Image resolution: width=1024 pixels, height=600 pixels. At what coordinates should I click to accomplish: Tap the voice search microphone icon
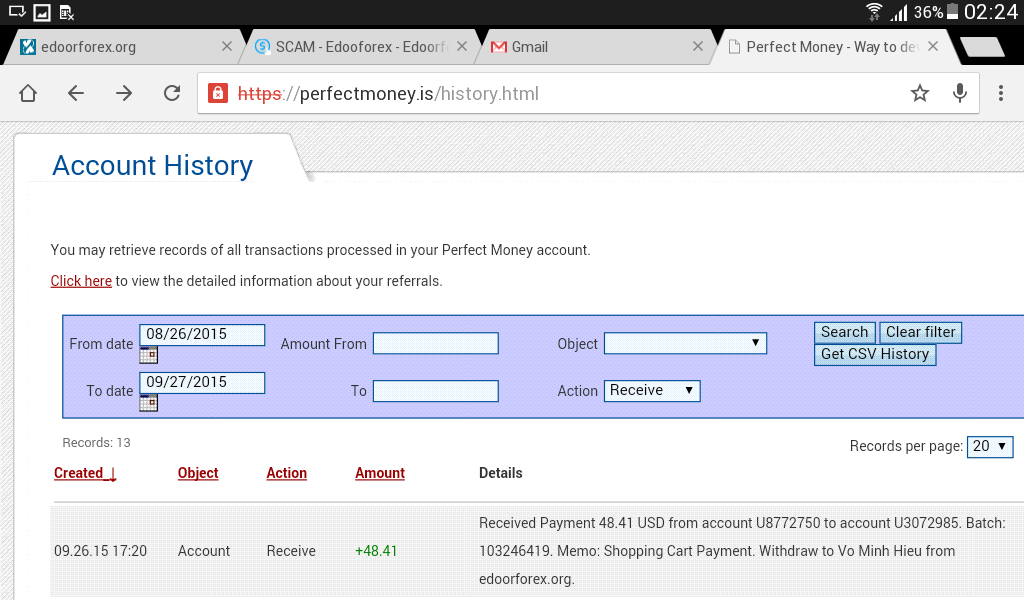(959, 93)
